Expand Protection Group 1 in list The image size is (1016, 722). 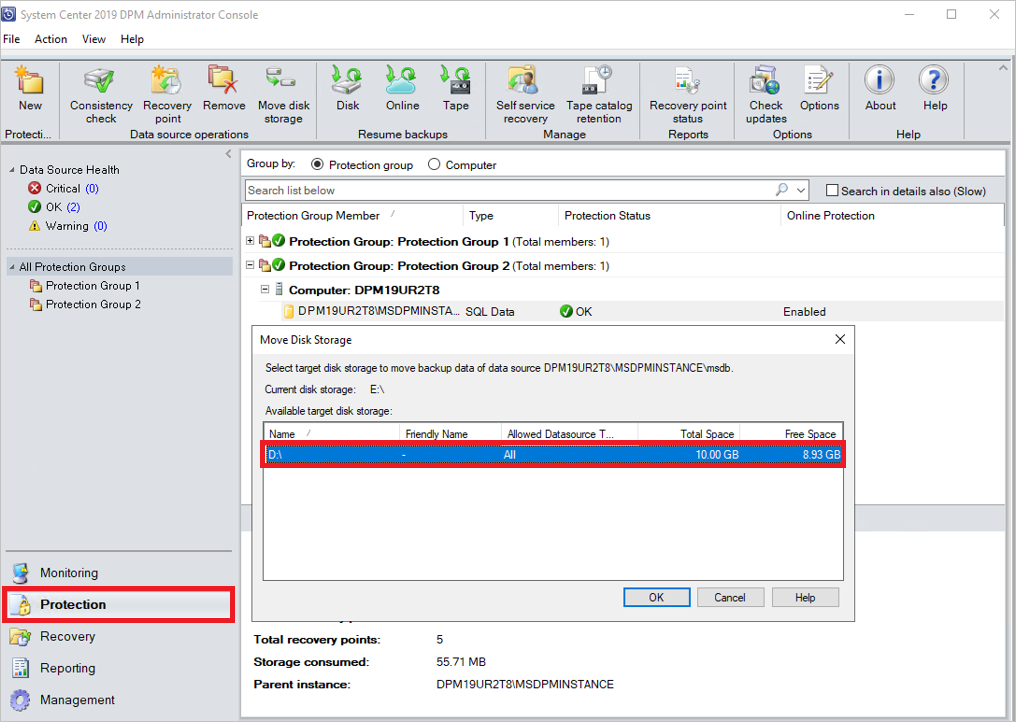(250, 240)
